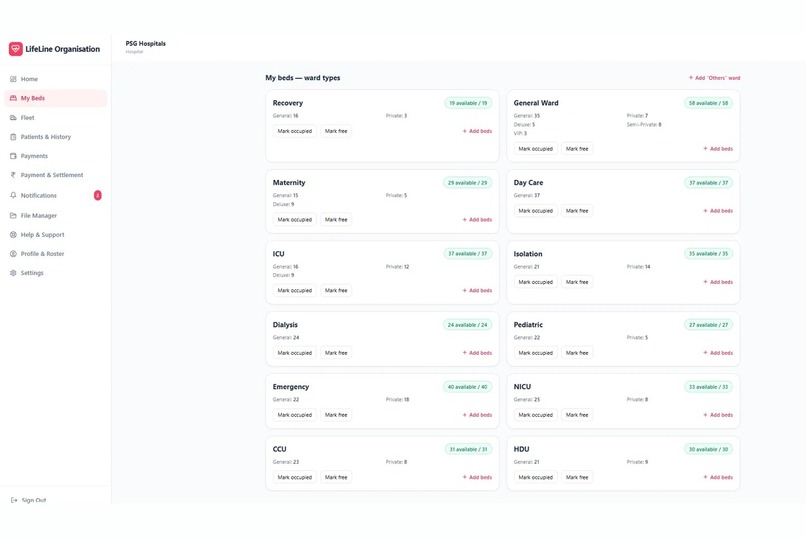Mark an Emergency bed occupied
This screenshot has width=806, height=538.
(295, 415)
